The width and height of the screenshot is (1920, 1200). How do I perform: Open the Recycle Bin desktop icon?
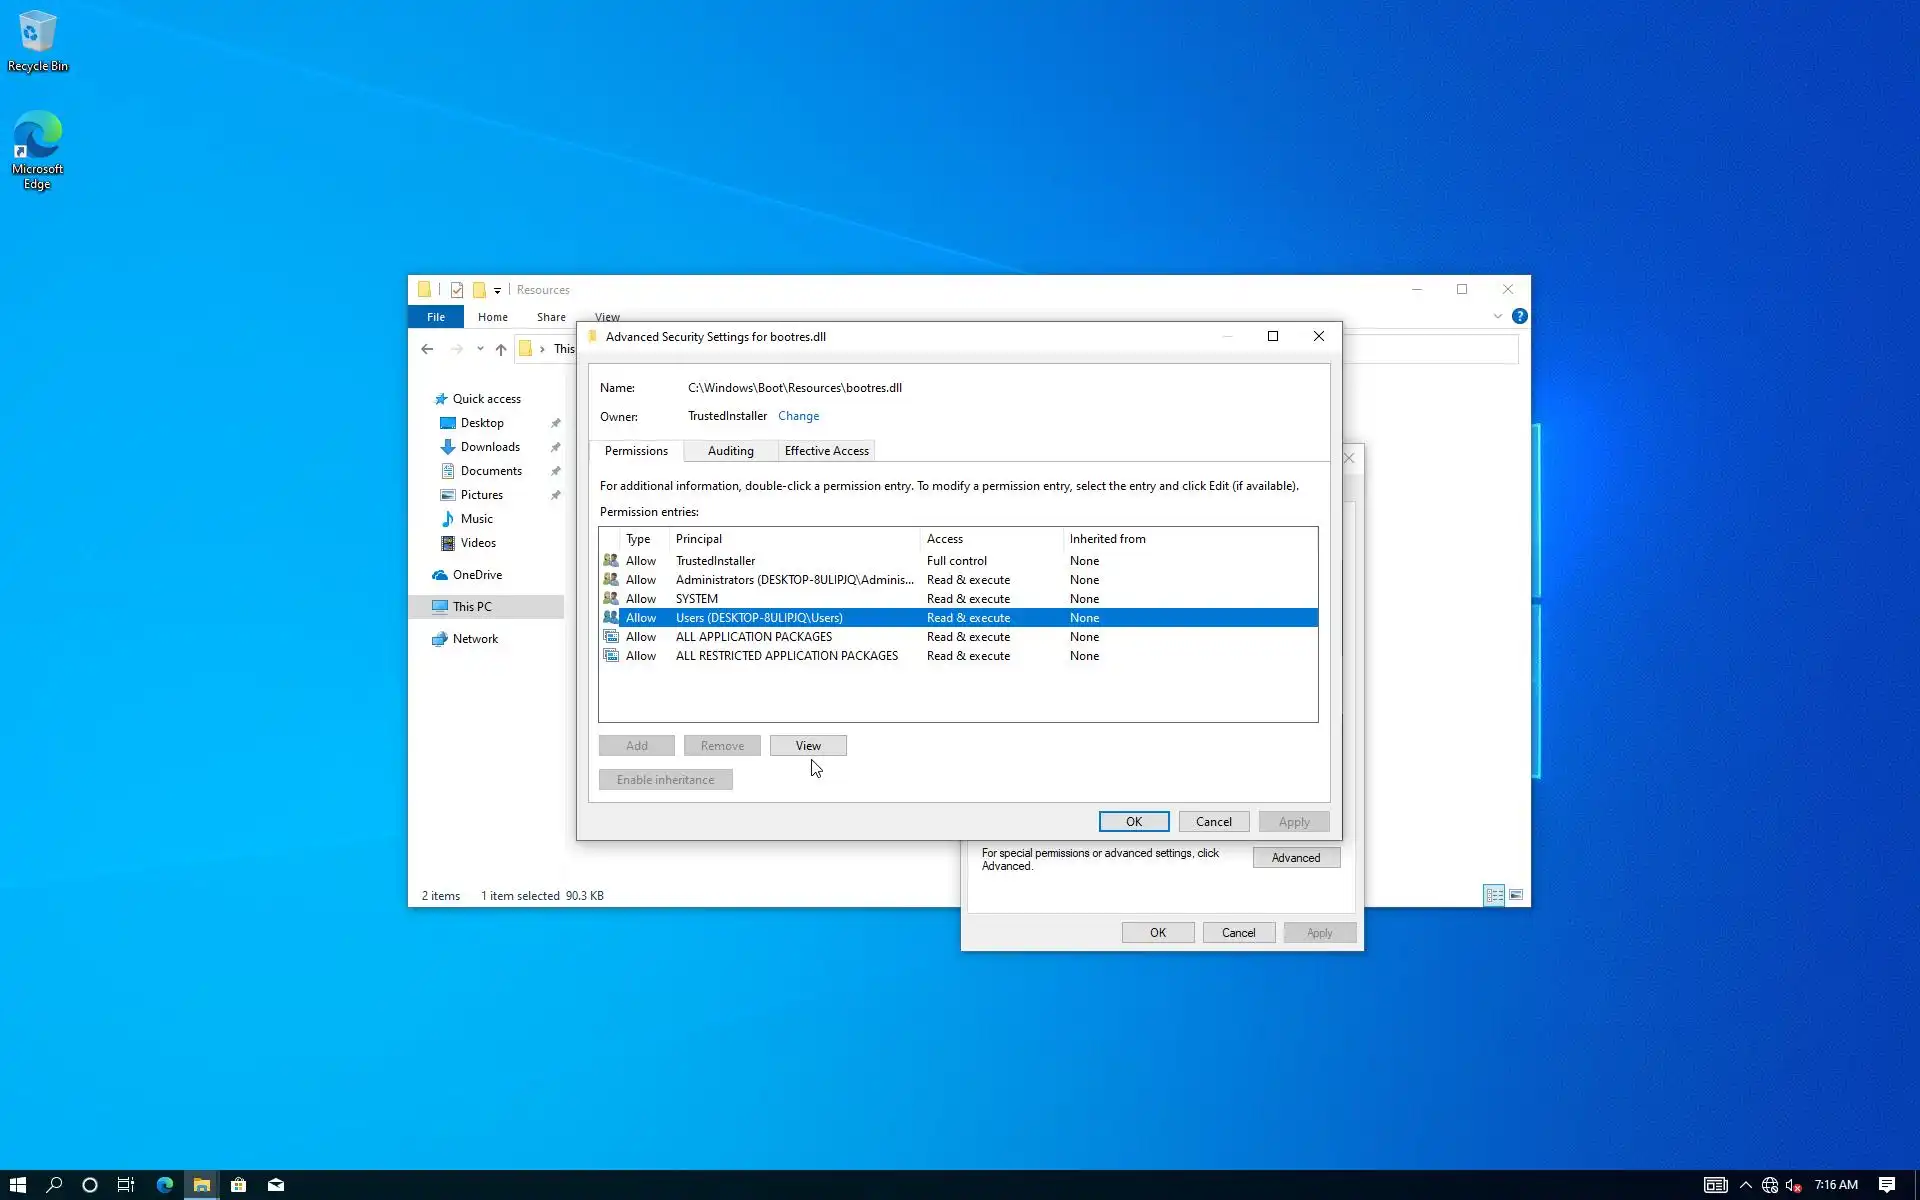(37, 40)
